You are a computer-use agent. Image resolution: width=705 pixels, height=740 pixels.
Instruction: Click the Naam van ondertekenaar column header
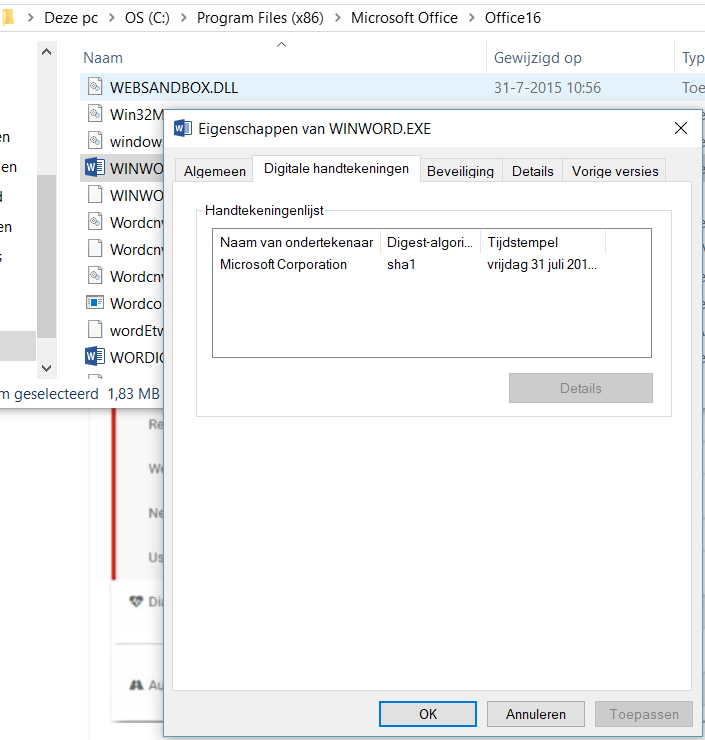point(296,242)
